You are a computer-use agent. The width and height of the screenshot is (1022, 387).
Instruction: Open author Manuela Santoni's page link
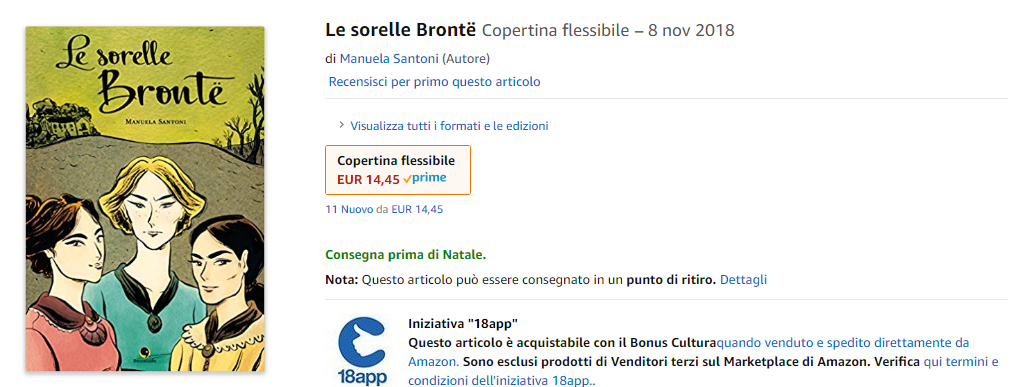coord(389,59)
